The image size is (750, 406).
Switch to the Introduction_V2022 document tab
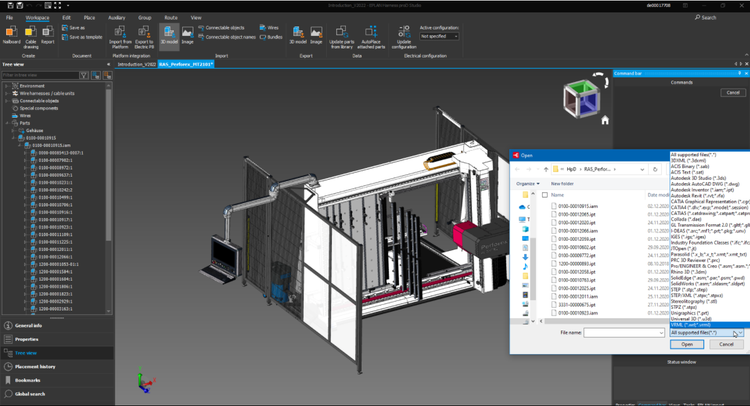135,63
